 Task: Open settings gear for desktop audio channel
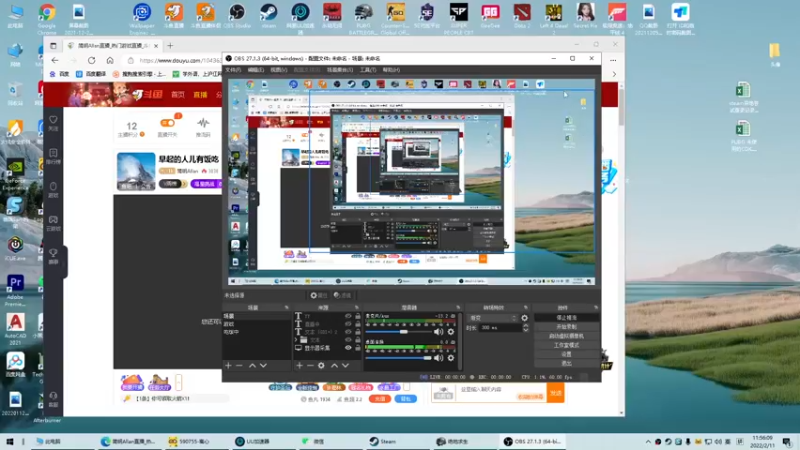(x=451, y=358)
